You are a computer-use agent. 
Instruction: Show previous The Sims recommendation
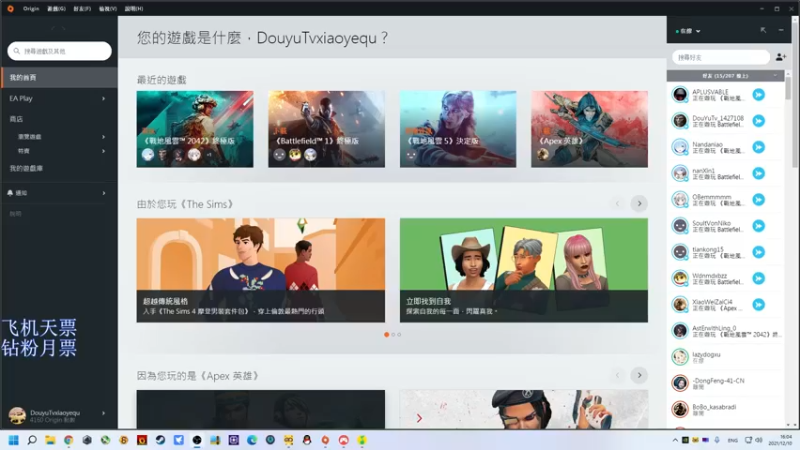click(617, 204)
